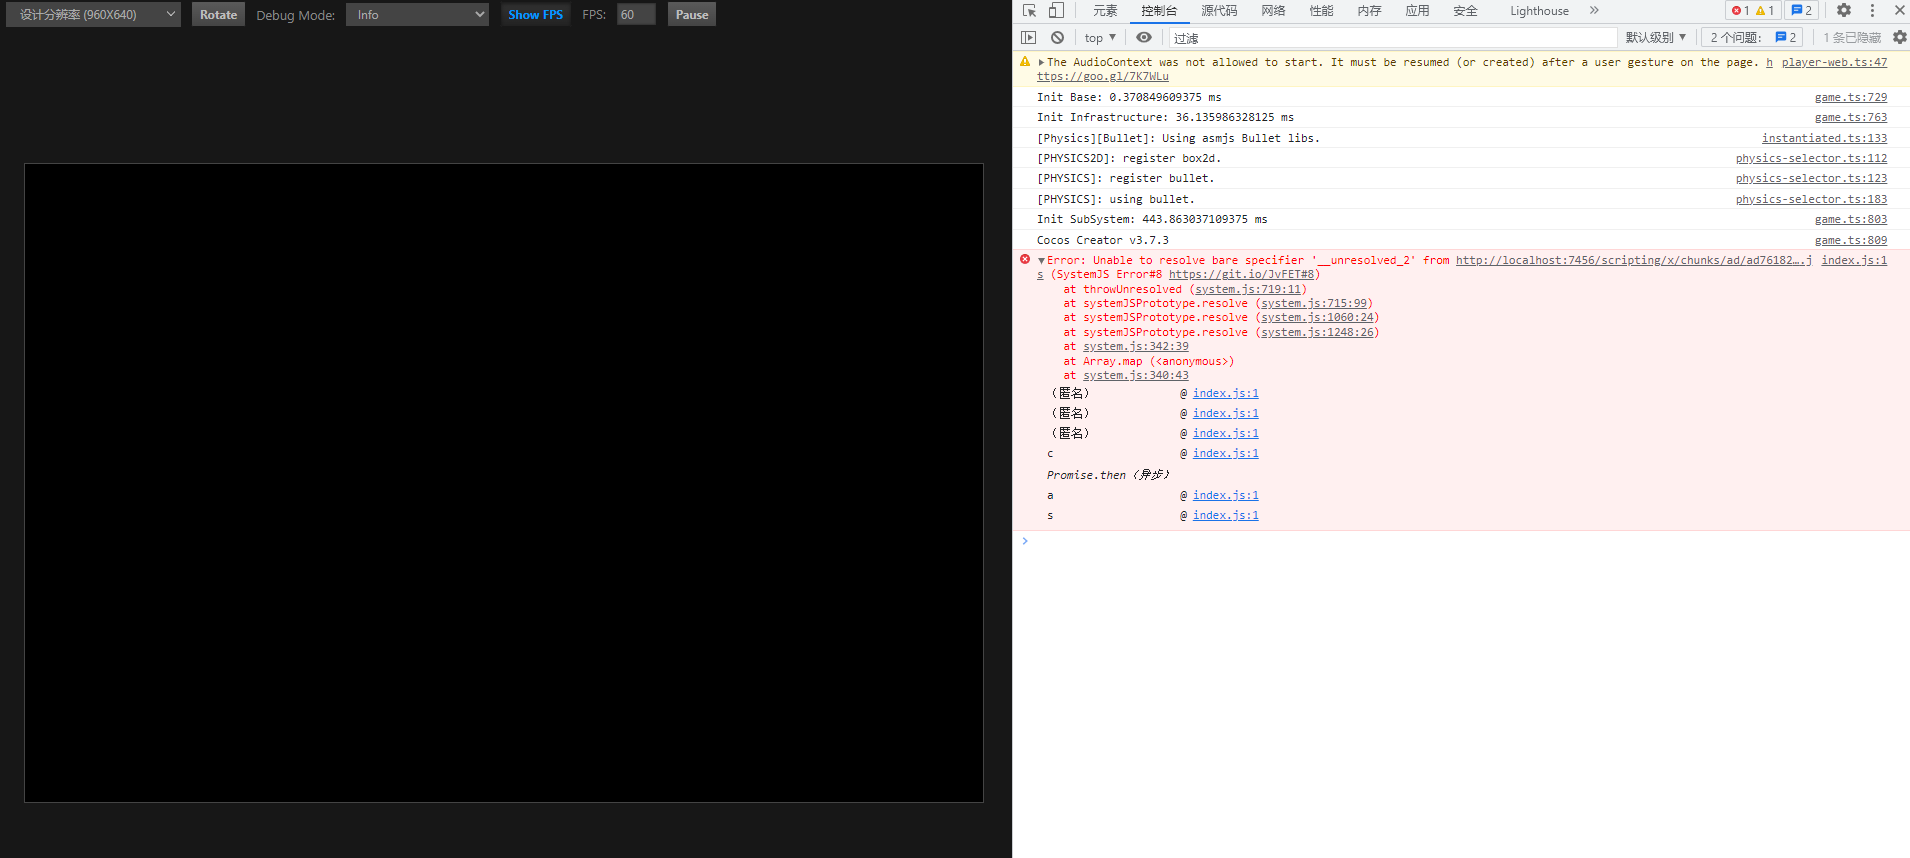Open the instantiated.ts:133 source link
Image resolution: width=1910 pixels, height=858 pixels.
(x=1825, y=138)
